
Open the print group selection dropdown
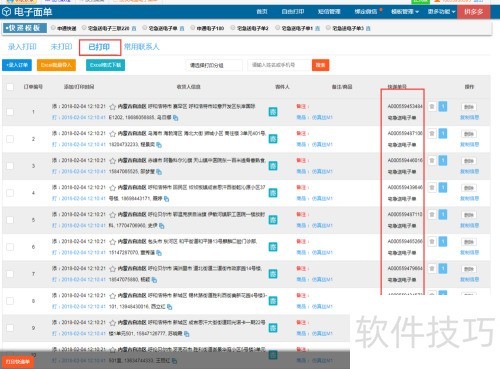click(214, 65)
